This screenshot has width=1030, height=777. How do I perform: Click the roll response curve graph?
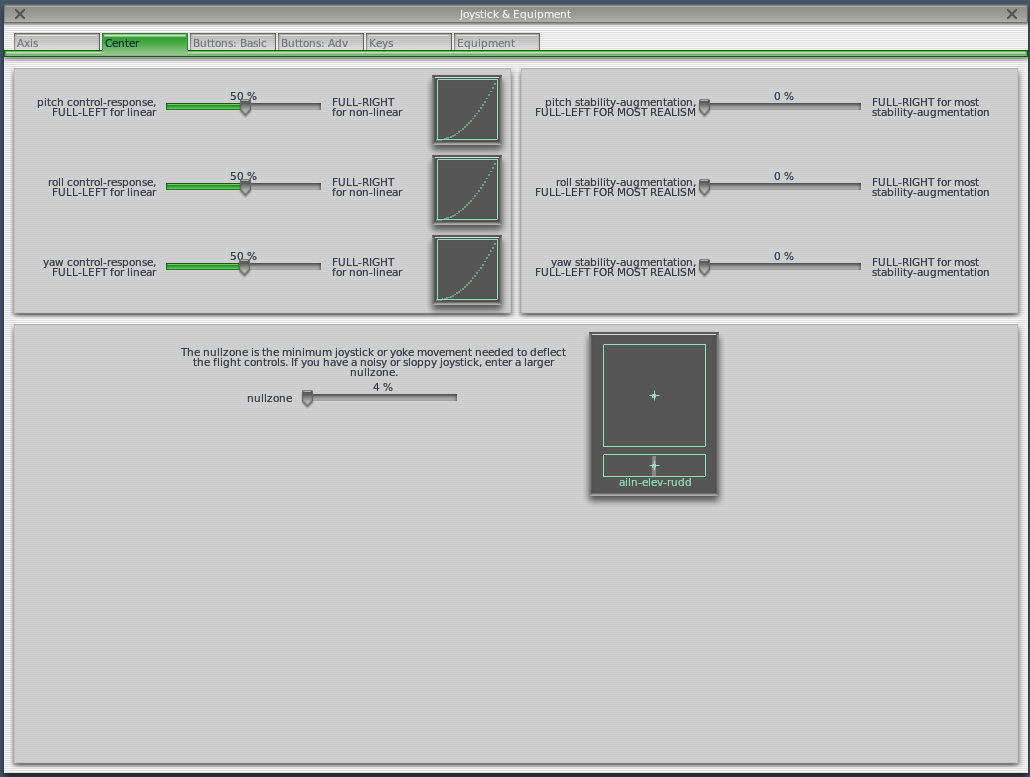[466, 190]
